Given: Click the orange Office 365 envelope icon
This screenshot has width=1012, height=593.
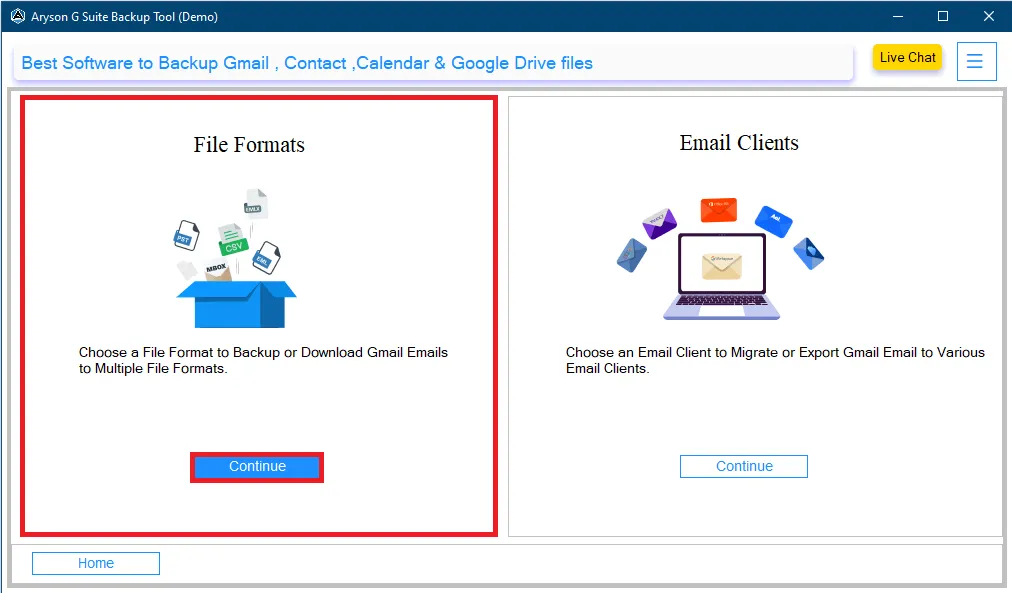Looking at the screenshot, I should (718, 209).
